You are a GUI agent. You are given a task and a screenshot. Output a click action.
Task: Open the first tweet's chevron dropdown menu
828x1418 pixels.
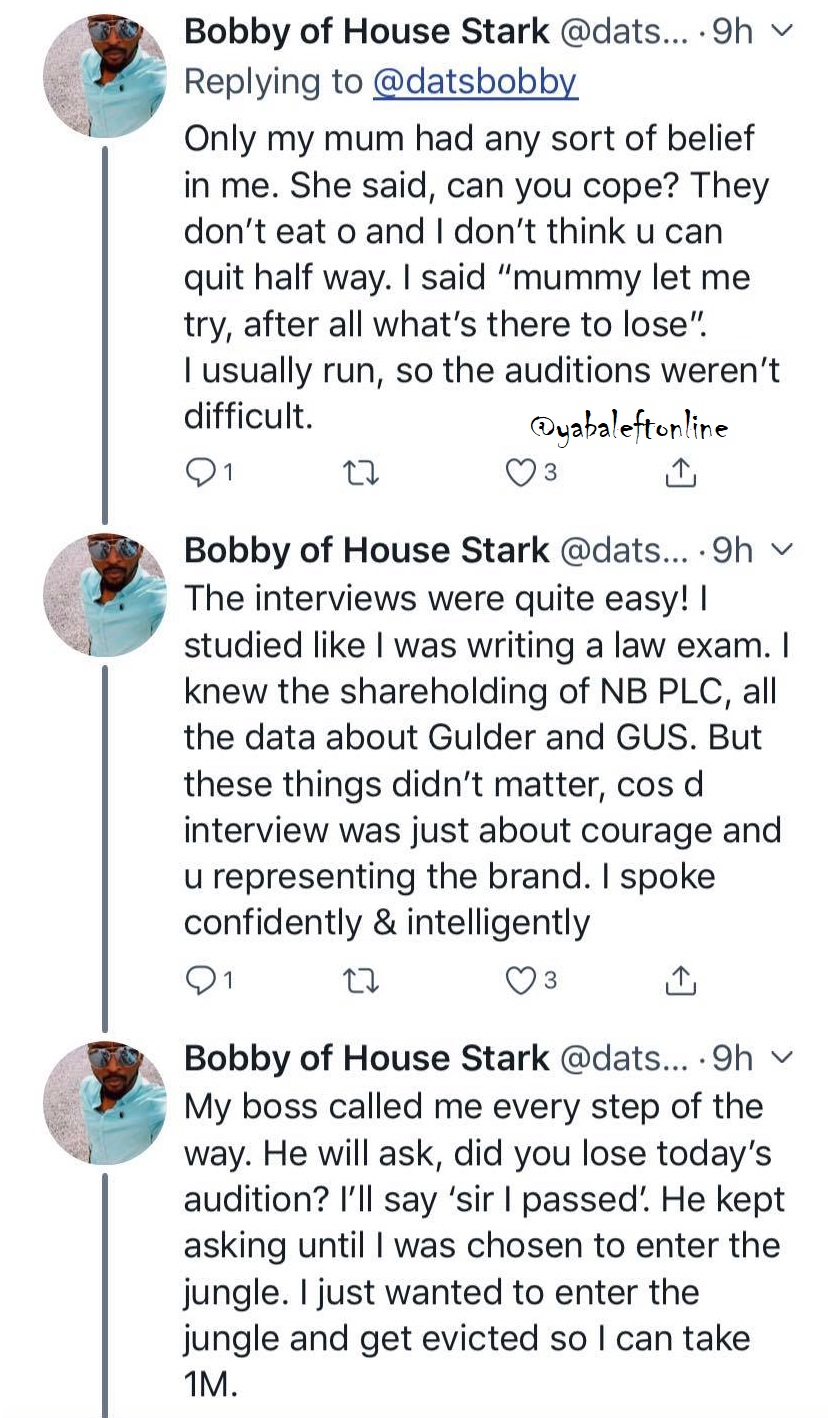pyautogui.click(x=785, y=33)
